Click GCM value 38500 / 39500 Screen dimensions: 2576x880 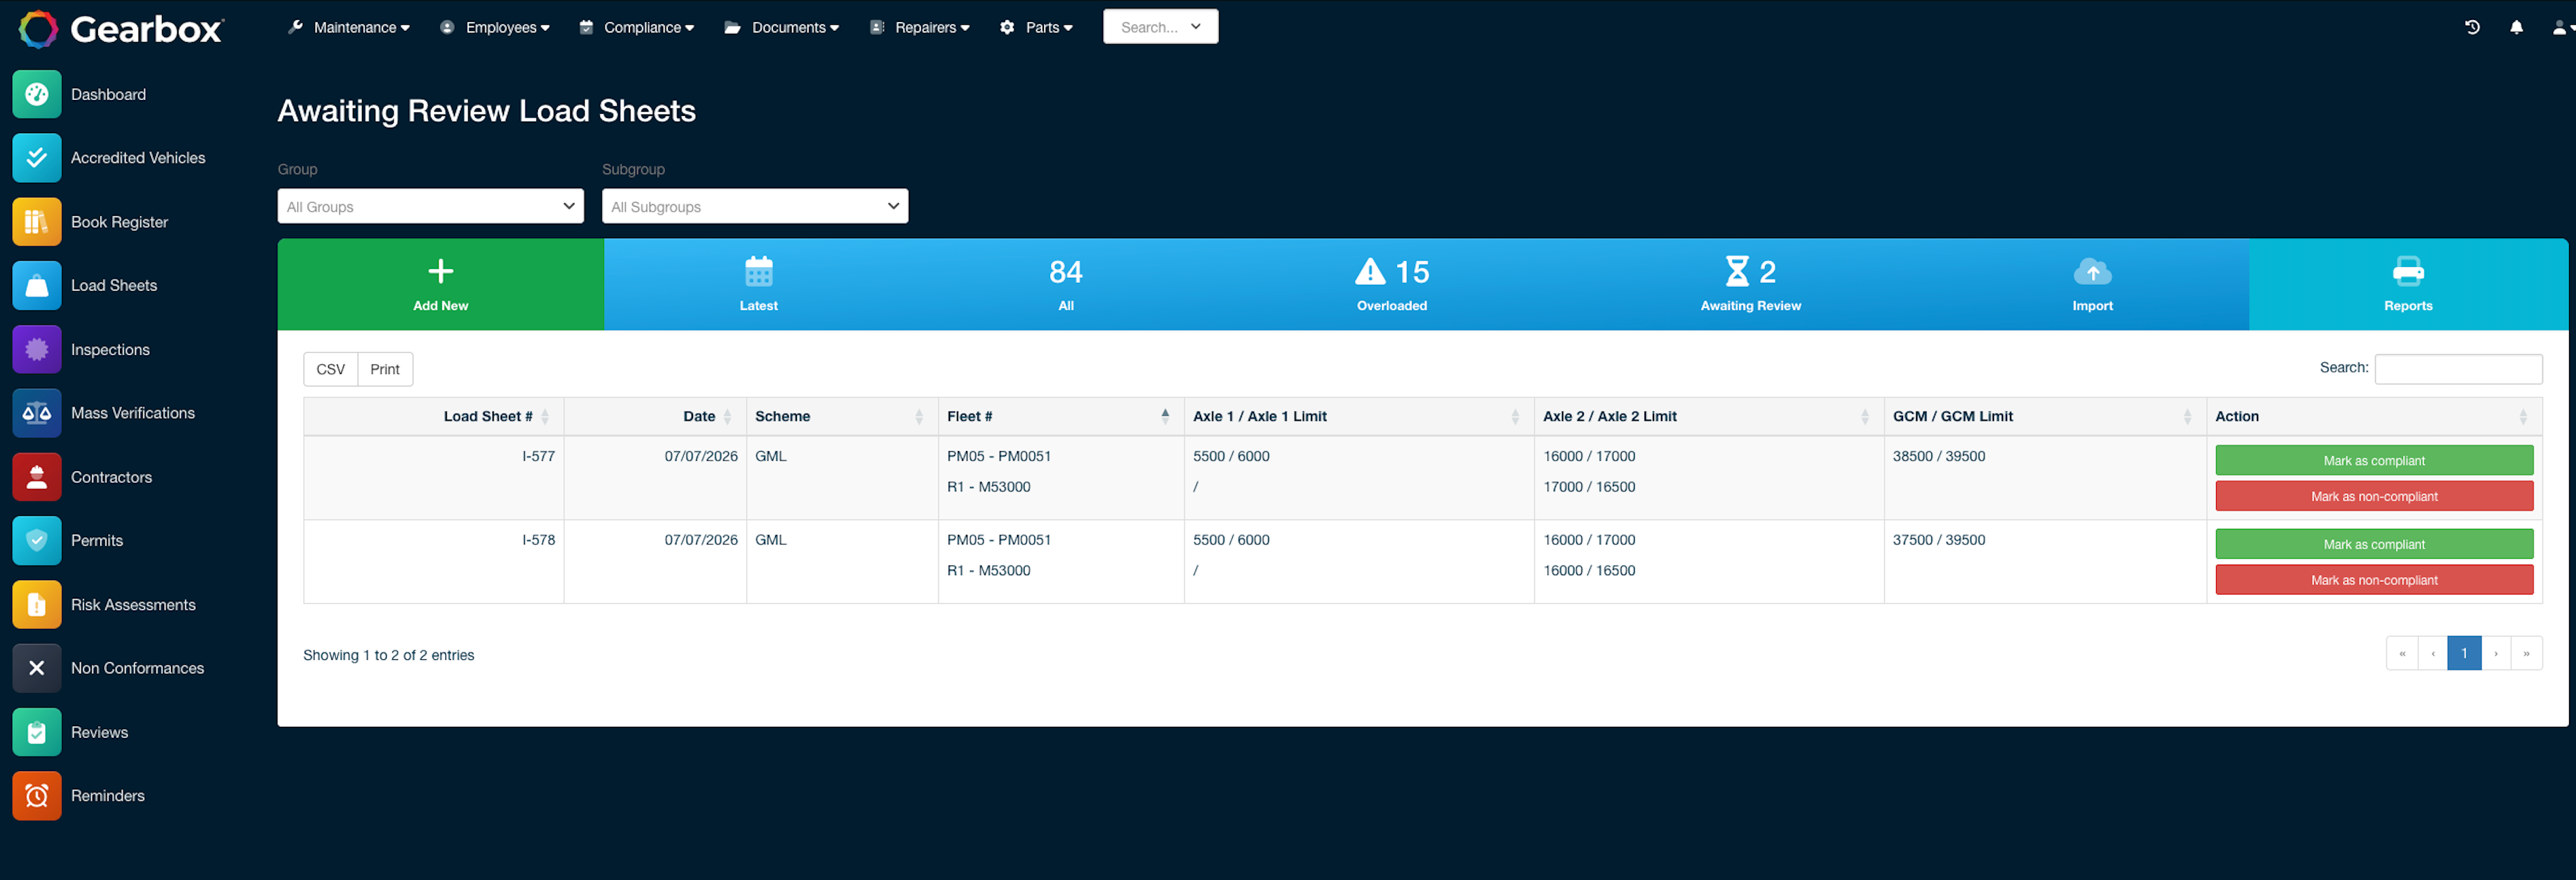[x=1939, y=456]
